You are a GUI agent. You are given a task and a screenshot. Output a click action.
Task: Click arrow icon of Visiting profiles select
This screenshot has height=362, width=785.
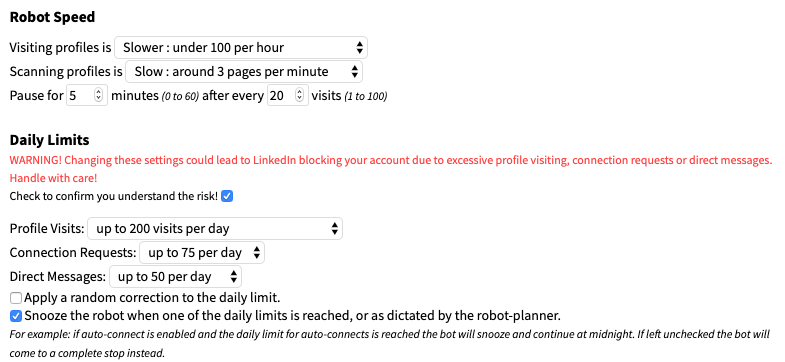pyautogui.click(x=359, y=48)
